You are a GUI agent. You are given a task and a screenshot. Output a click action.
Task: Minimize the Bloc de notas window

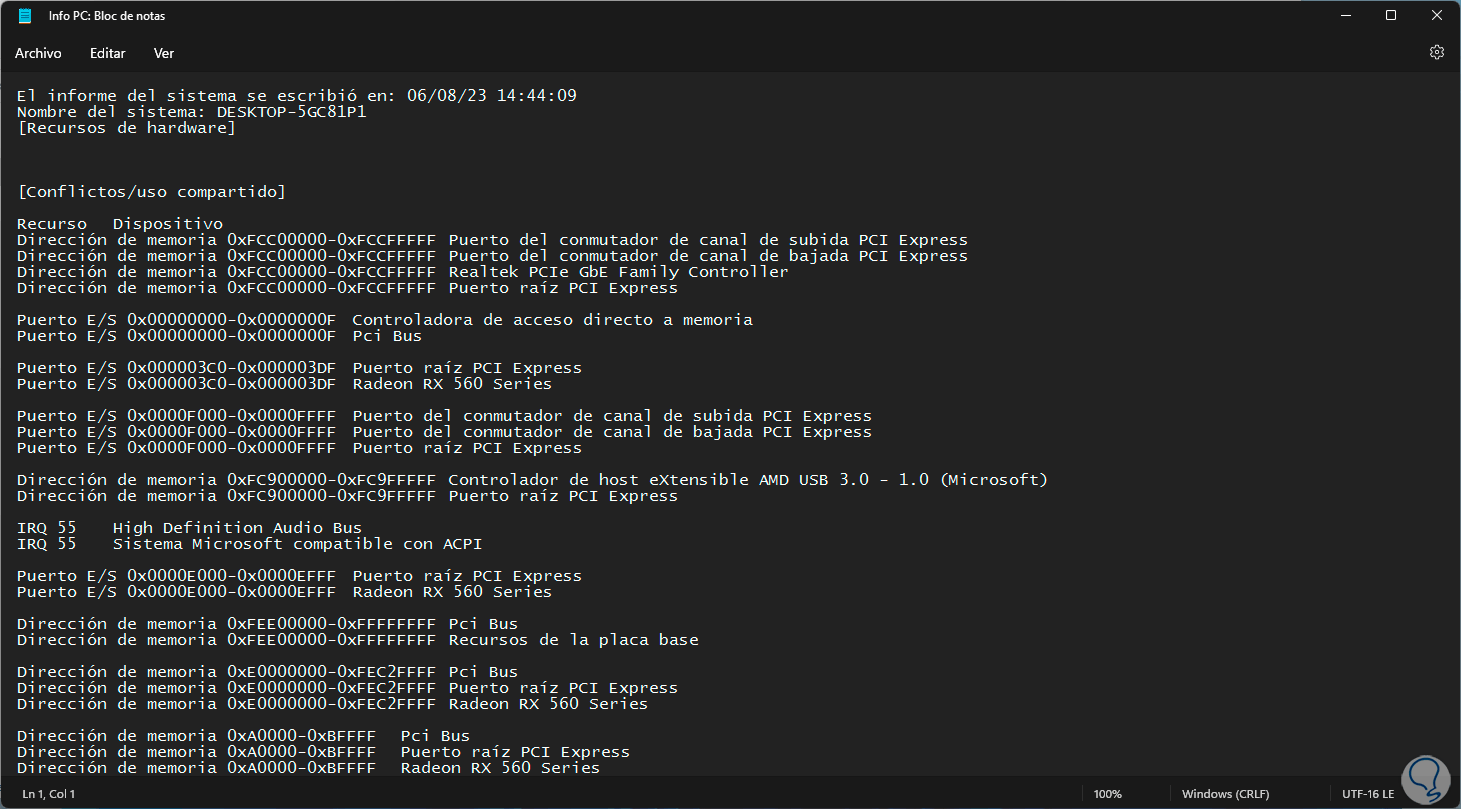pyautogui.click(x=1345, y=16)
